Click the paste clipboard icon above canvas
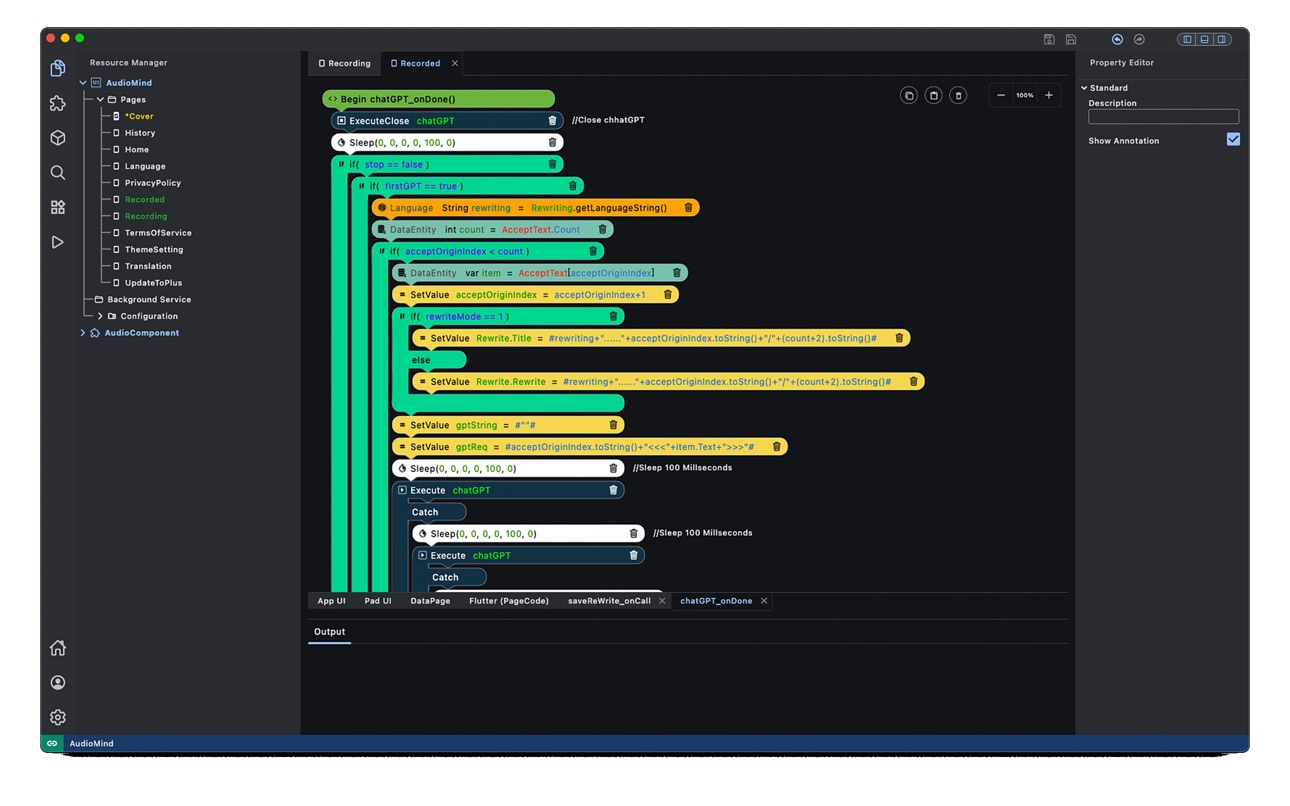 [933, 96]
